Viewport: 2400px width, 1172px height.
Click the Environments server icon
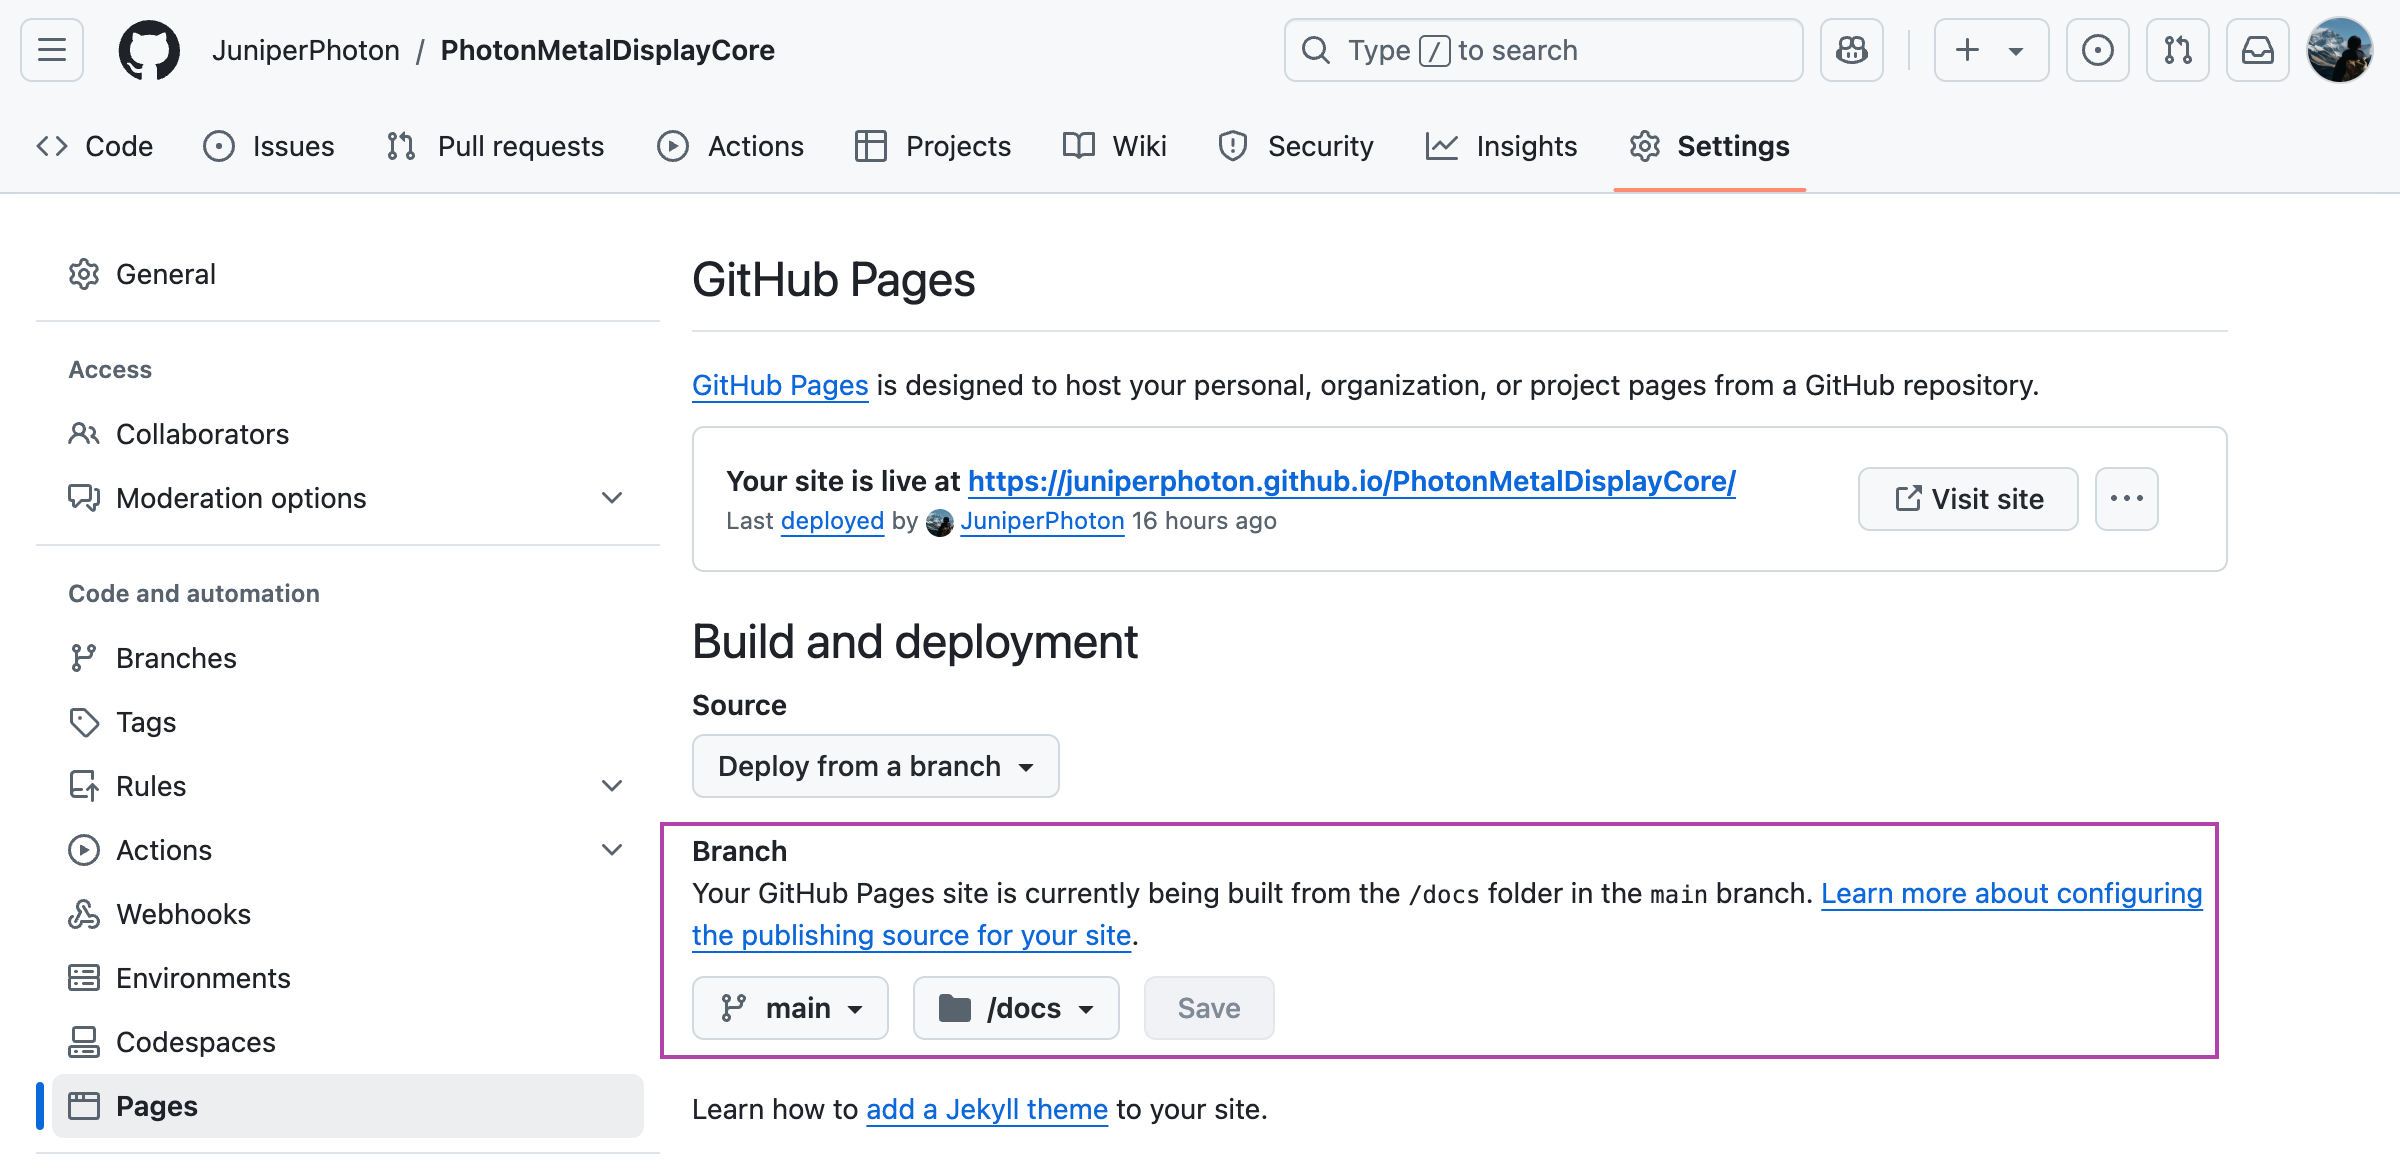84,978
